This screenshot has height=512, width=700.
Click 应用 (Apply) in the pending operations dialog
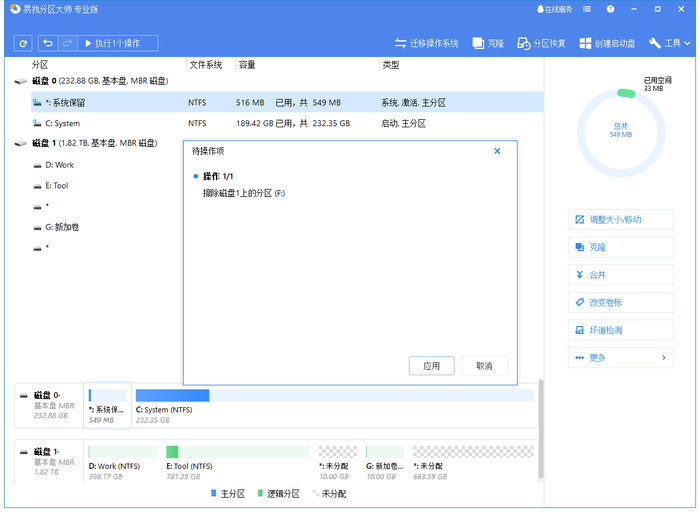click(432, 366)
